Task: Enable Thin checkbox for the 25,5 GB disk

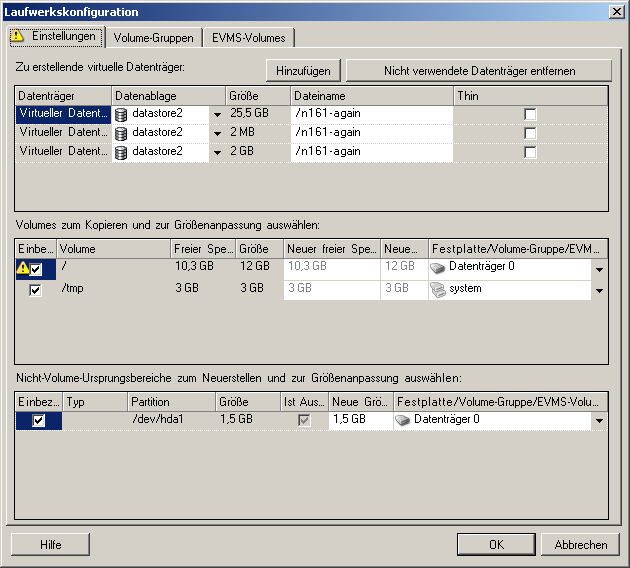Action: coord(530,114)
